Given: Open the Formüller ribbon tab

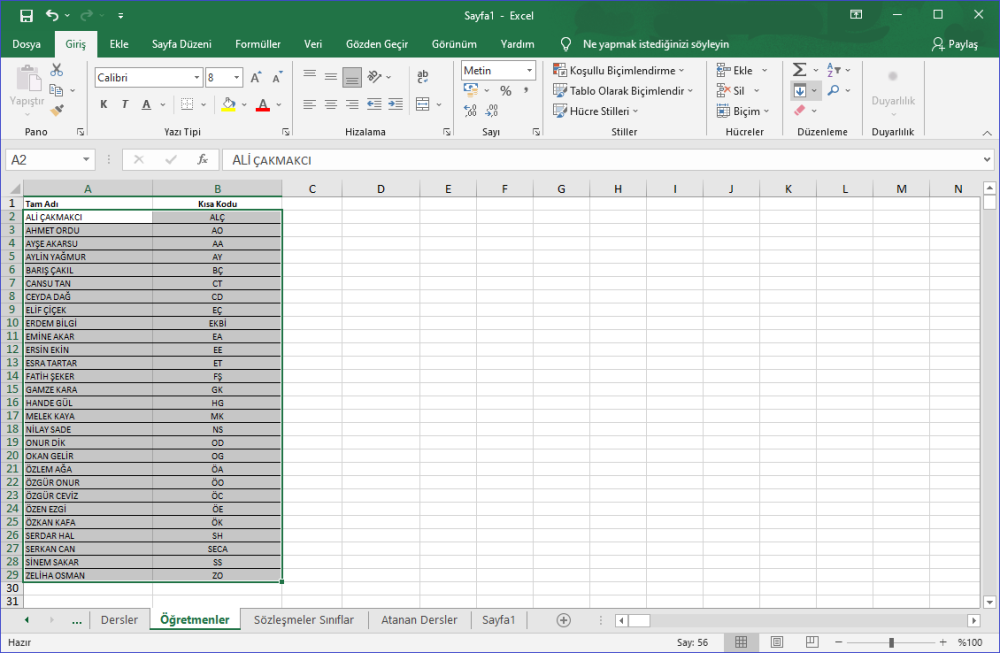Looking at the screenshot, I should pyautogui.click(x=257, y=44).
